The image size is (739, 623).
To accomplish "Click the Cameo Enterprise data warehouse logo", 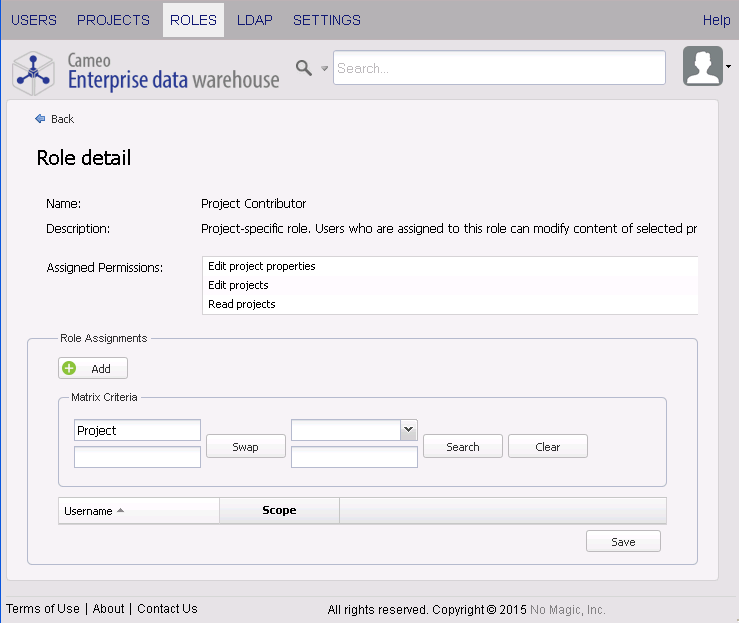I will [146, 70].
